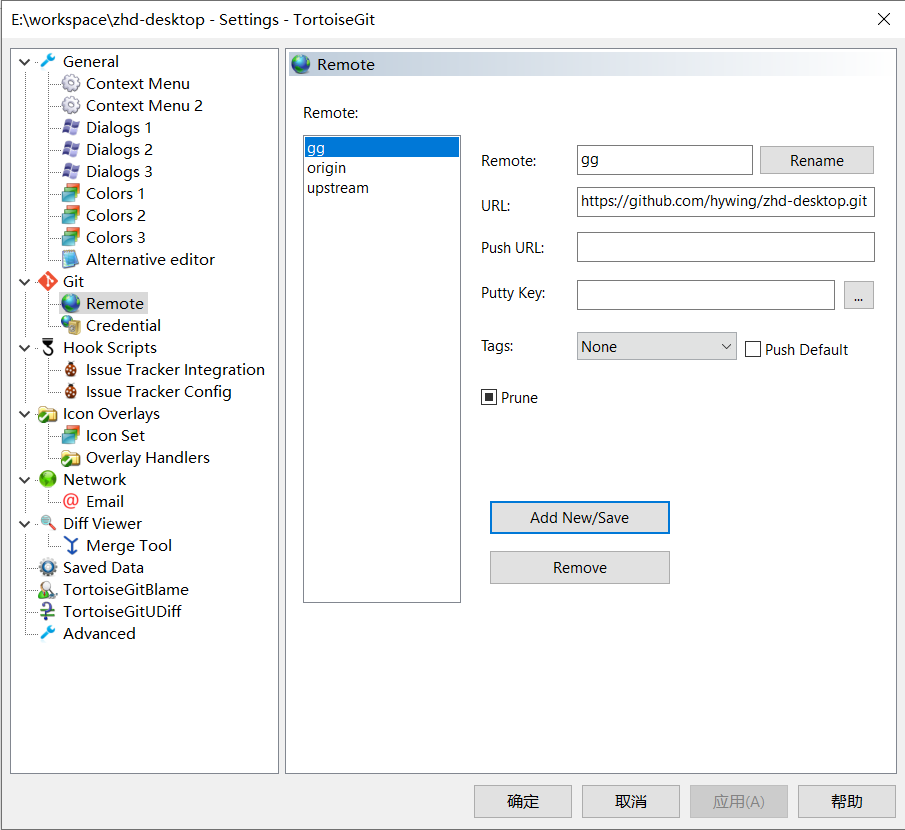Click the Issue Tracker Integration bug icon
This screenshot has height=830, width=905.
71,369
